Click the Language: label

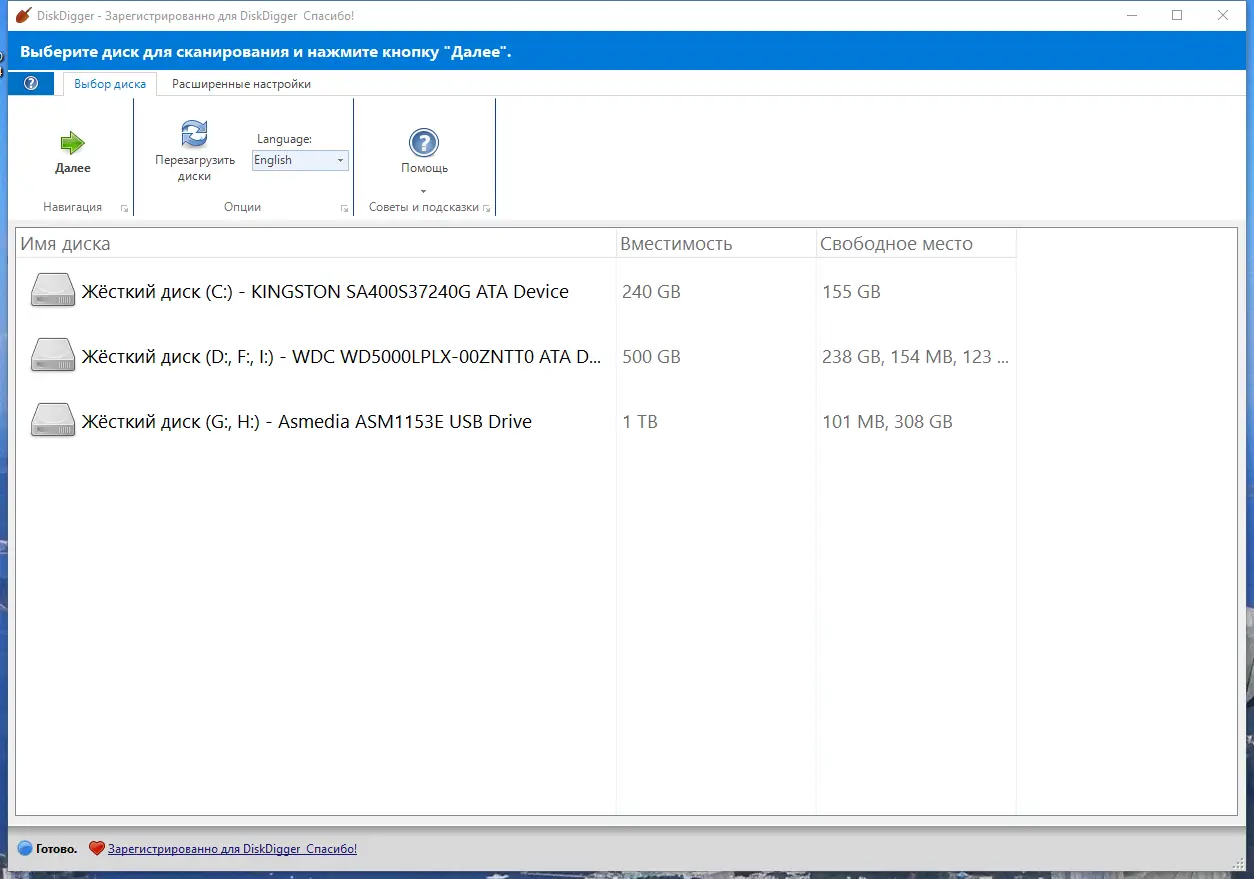tap(284, 139)
